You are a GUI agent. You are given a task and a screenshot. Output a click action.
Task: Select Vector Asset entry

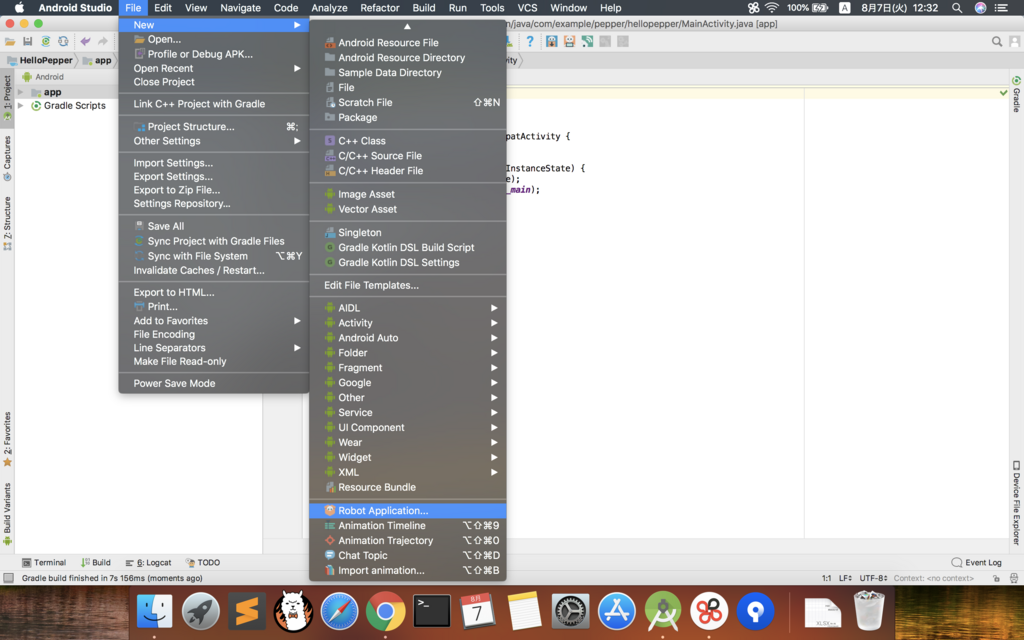[x=408, y=209]
